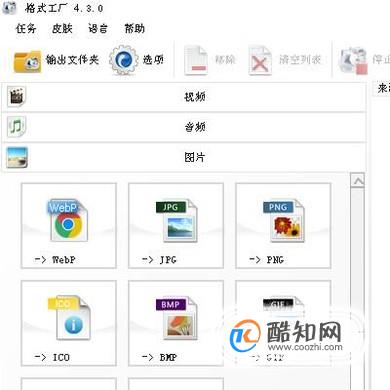The height and width of the screenshot is (390, 390).
Task: Click the 清空列表 text label
Action: point(300,60)
